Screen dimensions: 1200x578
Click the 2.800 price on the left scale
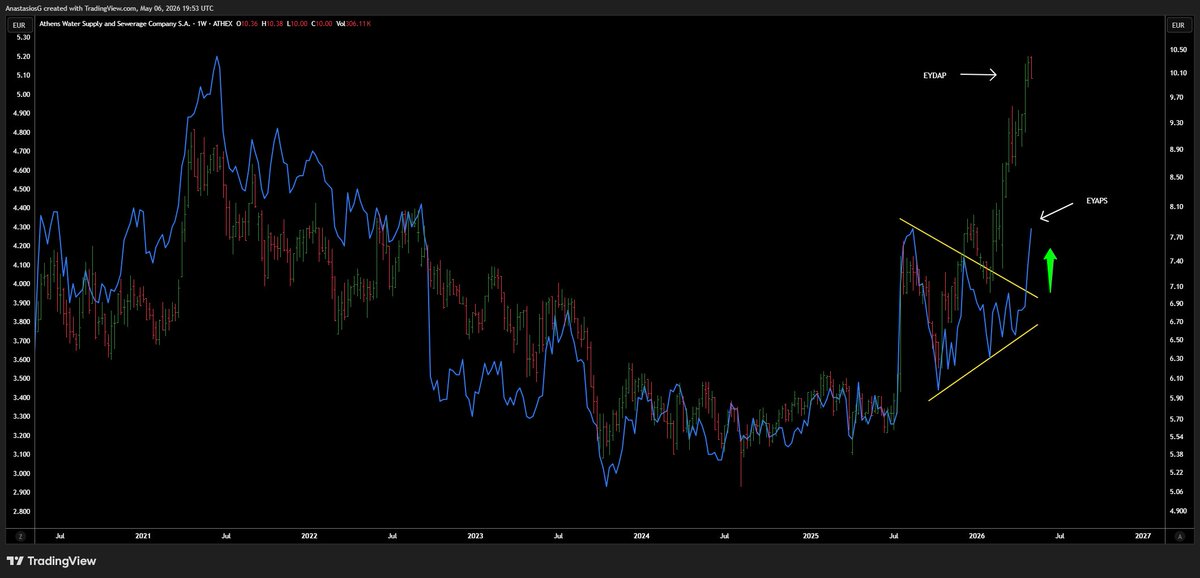(21, 511)
